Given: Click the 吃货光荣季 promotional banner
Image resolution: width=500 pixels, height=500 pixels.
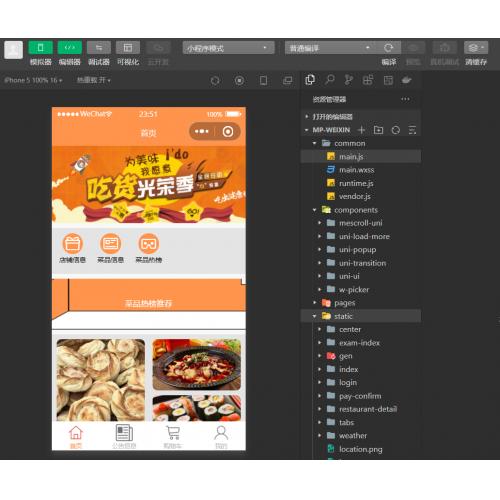Looking at the screenshot, I should click(149, 185).
